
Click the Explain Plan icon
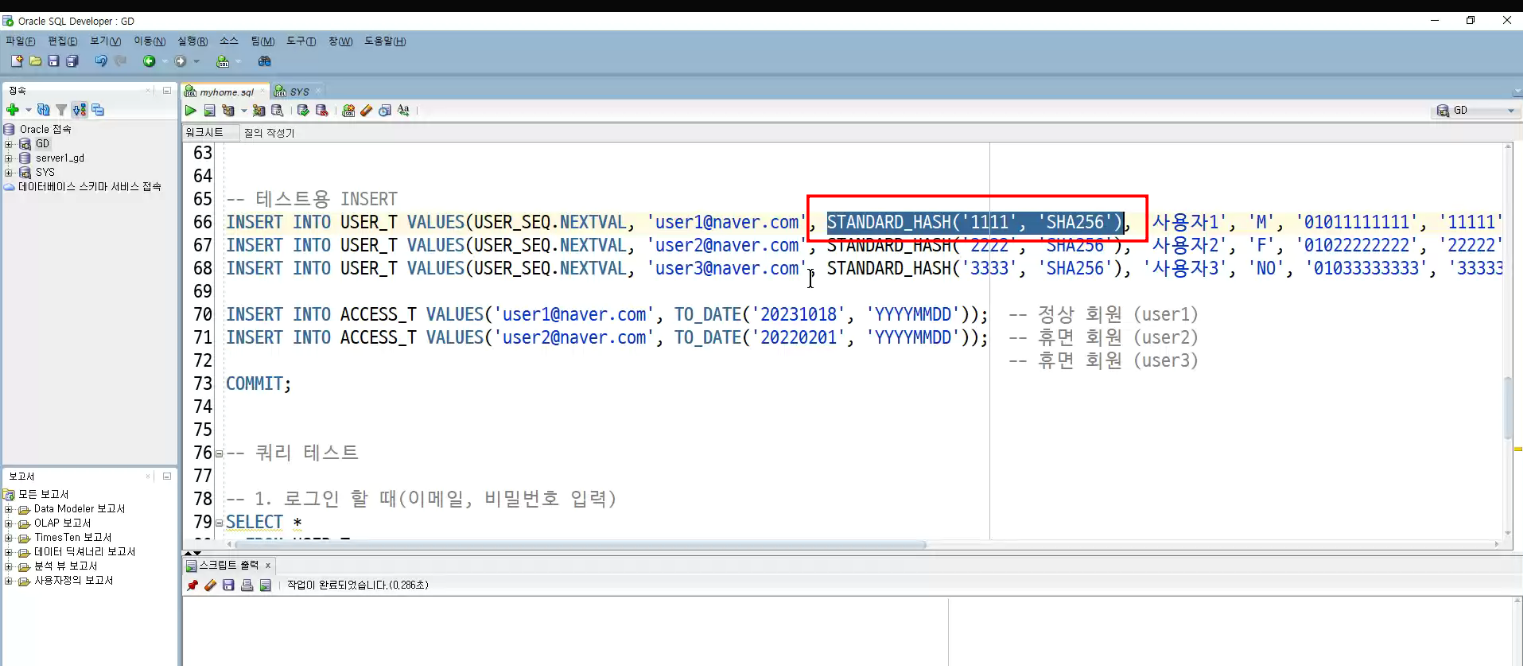228,110
